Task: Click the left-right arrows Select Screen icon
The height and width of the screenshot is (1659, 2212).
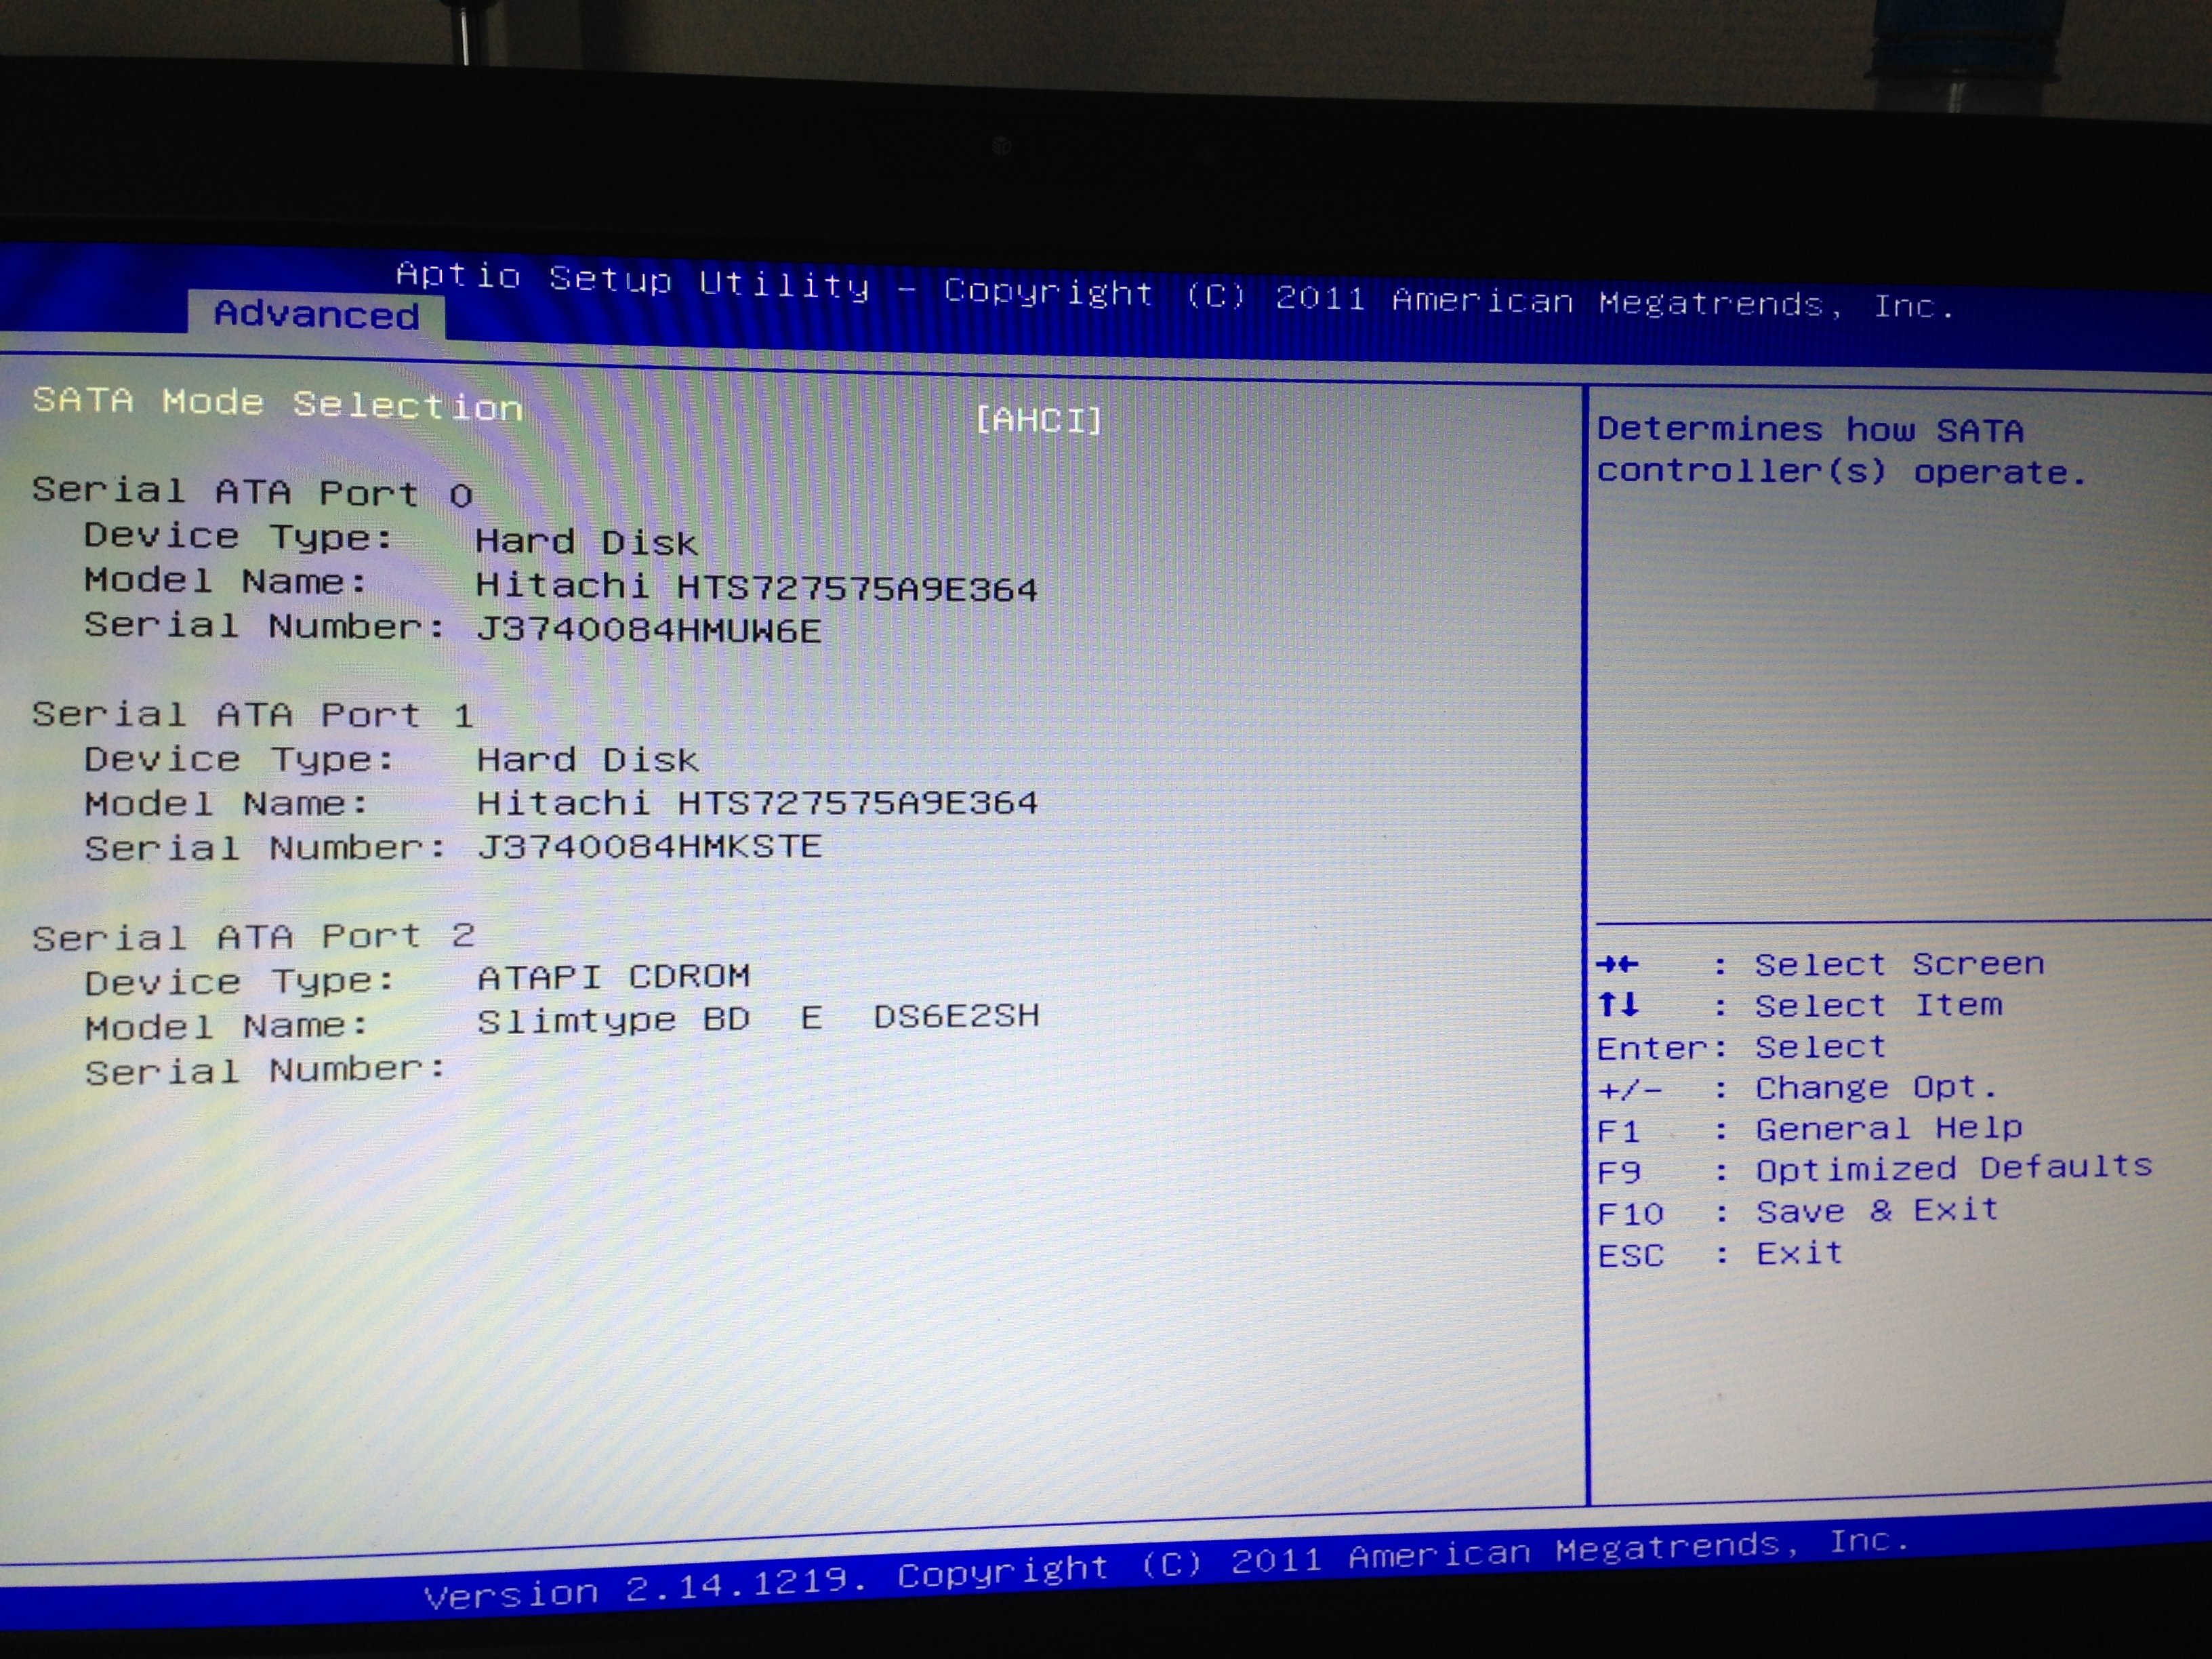Action: tap(1617, 964)
